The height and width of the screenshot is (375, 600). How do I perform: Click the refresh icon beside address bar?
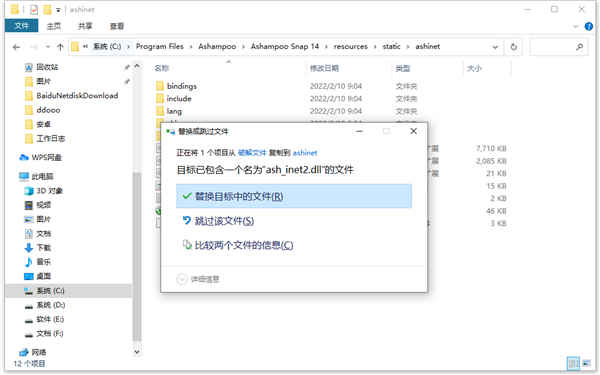(x=514, y=47)
